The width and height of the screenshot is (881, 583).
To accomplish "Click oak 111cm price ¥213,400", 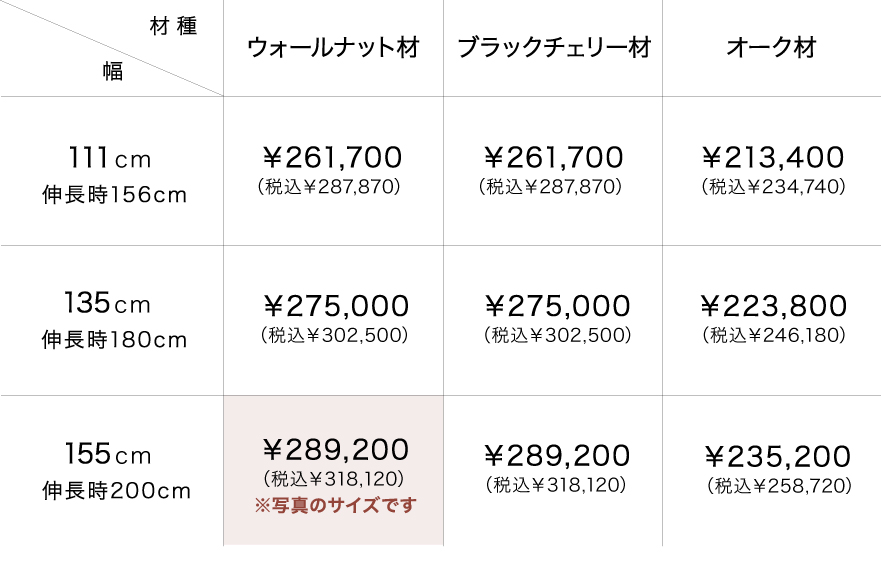I will coord(773,157).
